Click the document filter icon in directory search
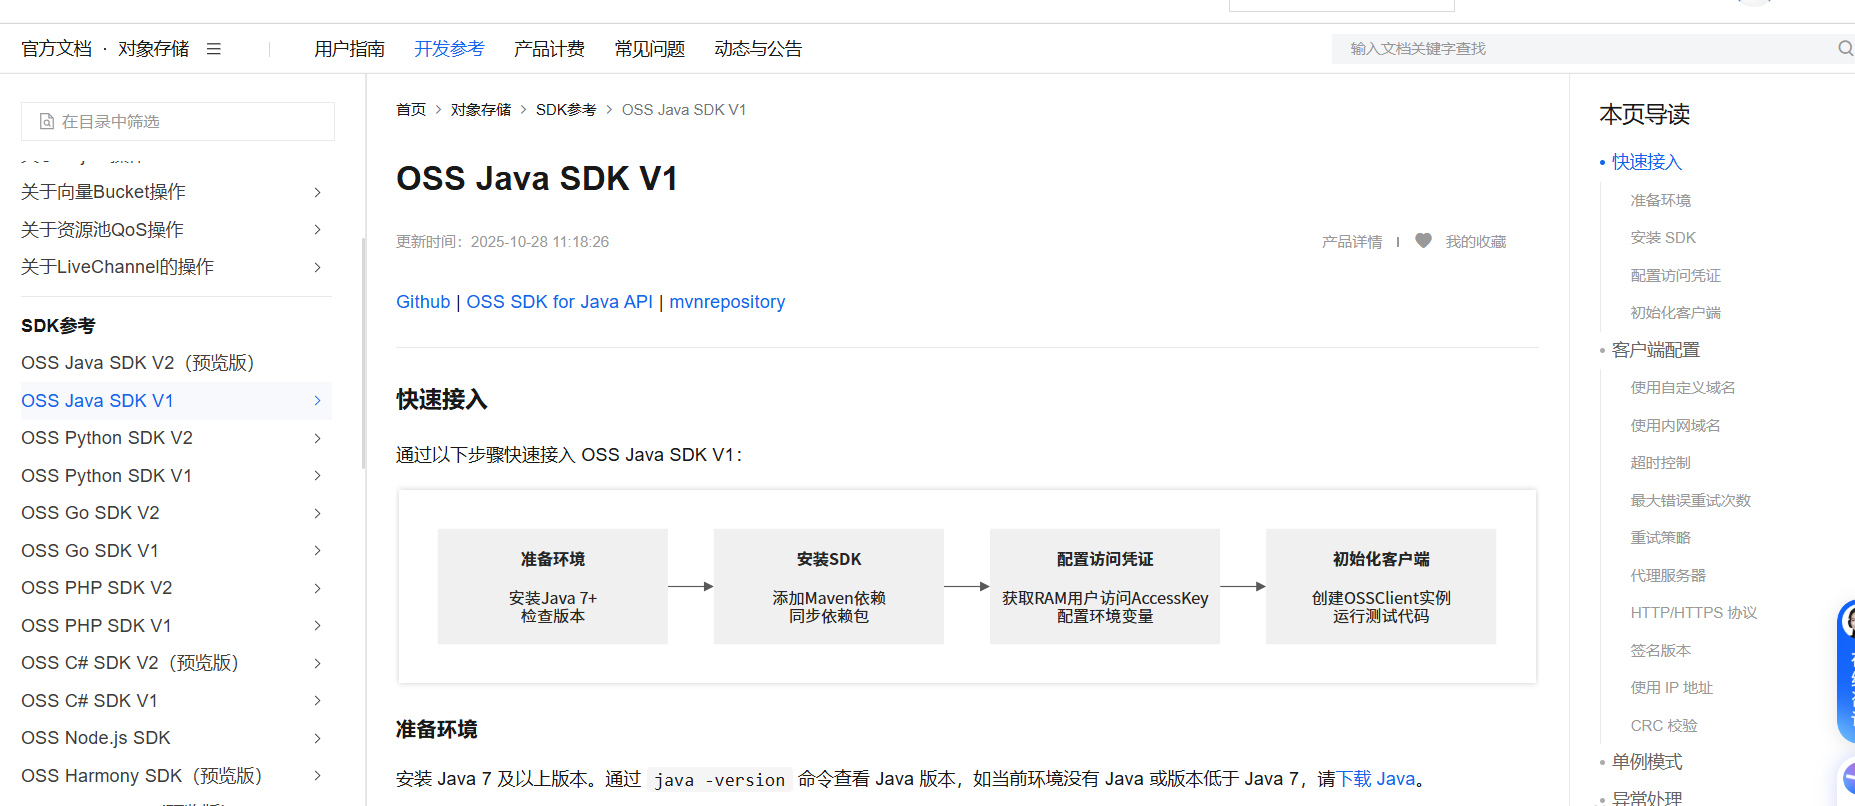Viewport: 1855px width, 806px height. coord(47,122)
